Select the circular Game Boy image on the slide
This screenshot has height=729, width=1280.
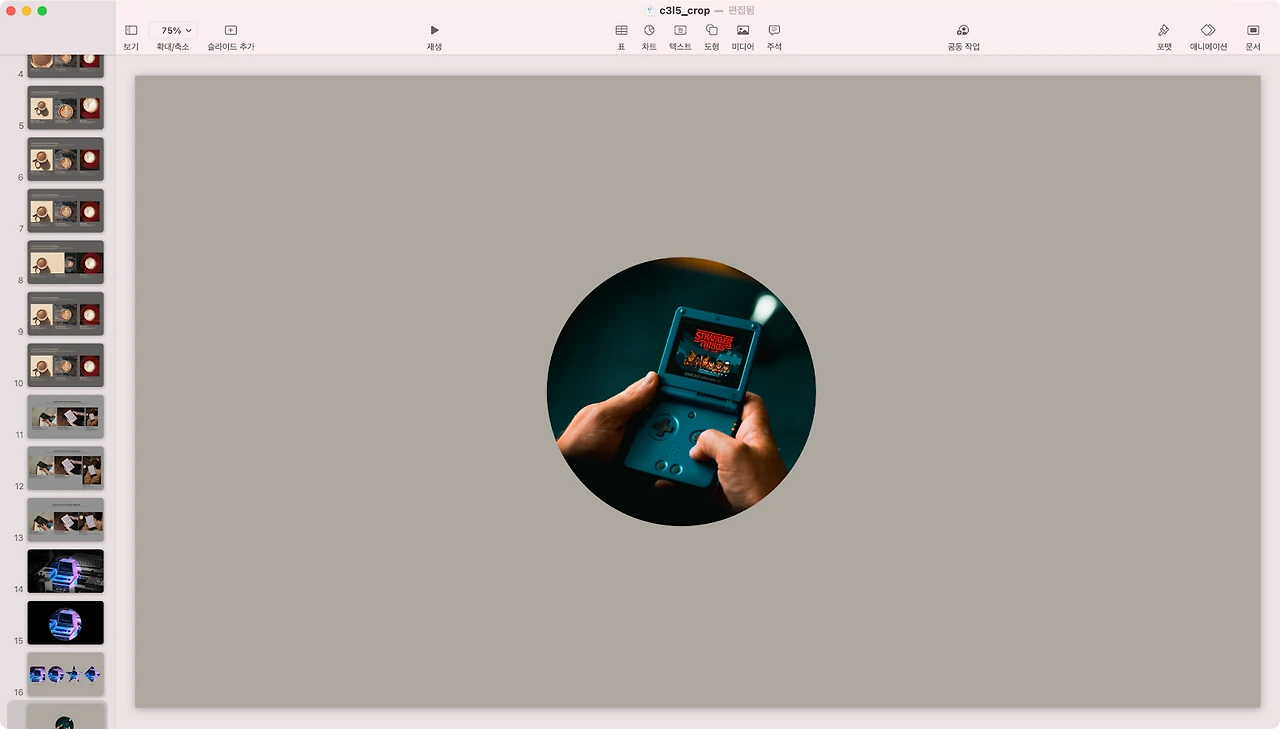tap(681, 391)
